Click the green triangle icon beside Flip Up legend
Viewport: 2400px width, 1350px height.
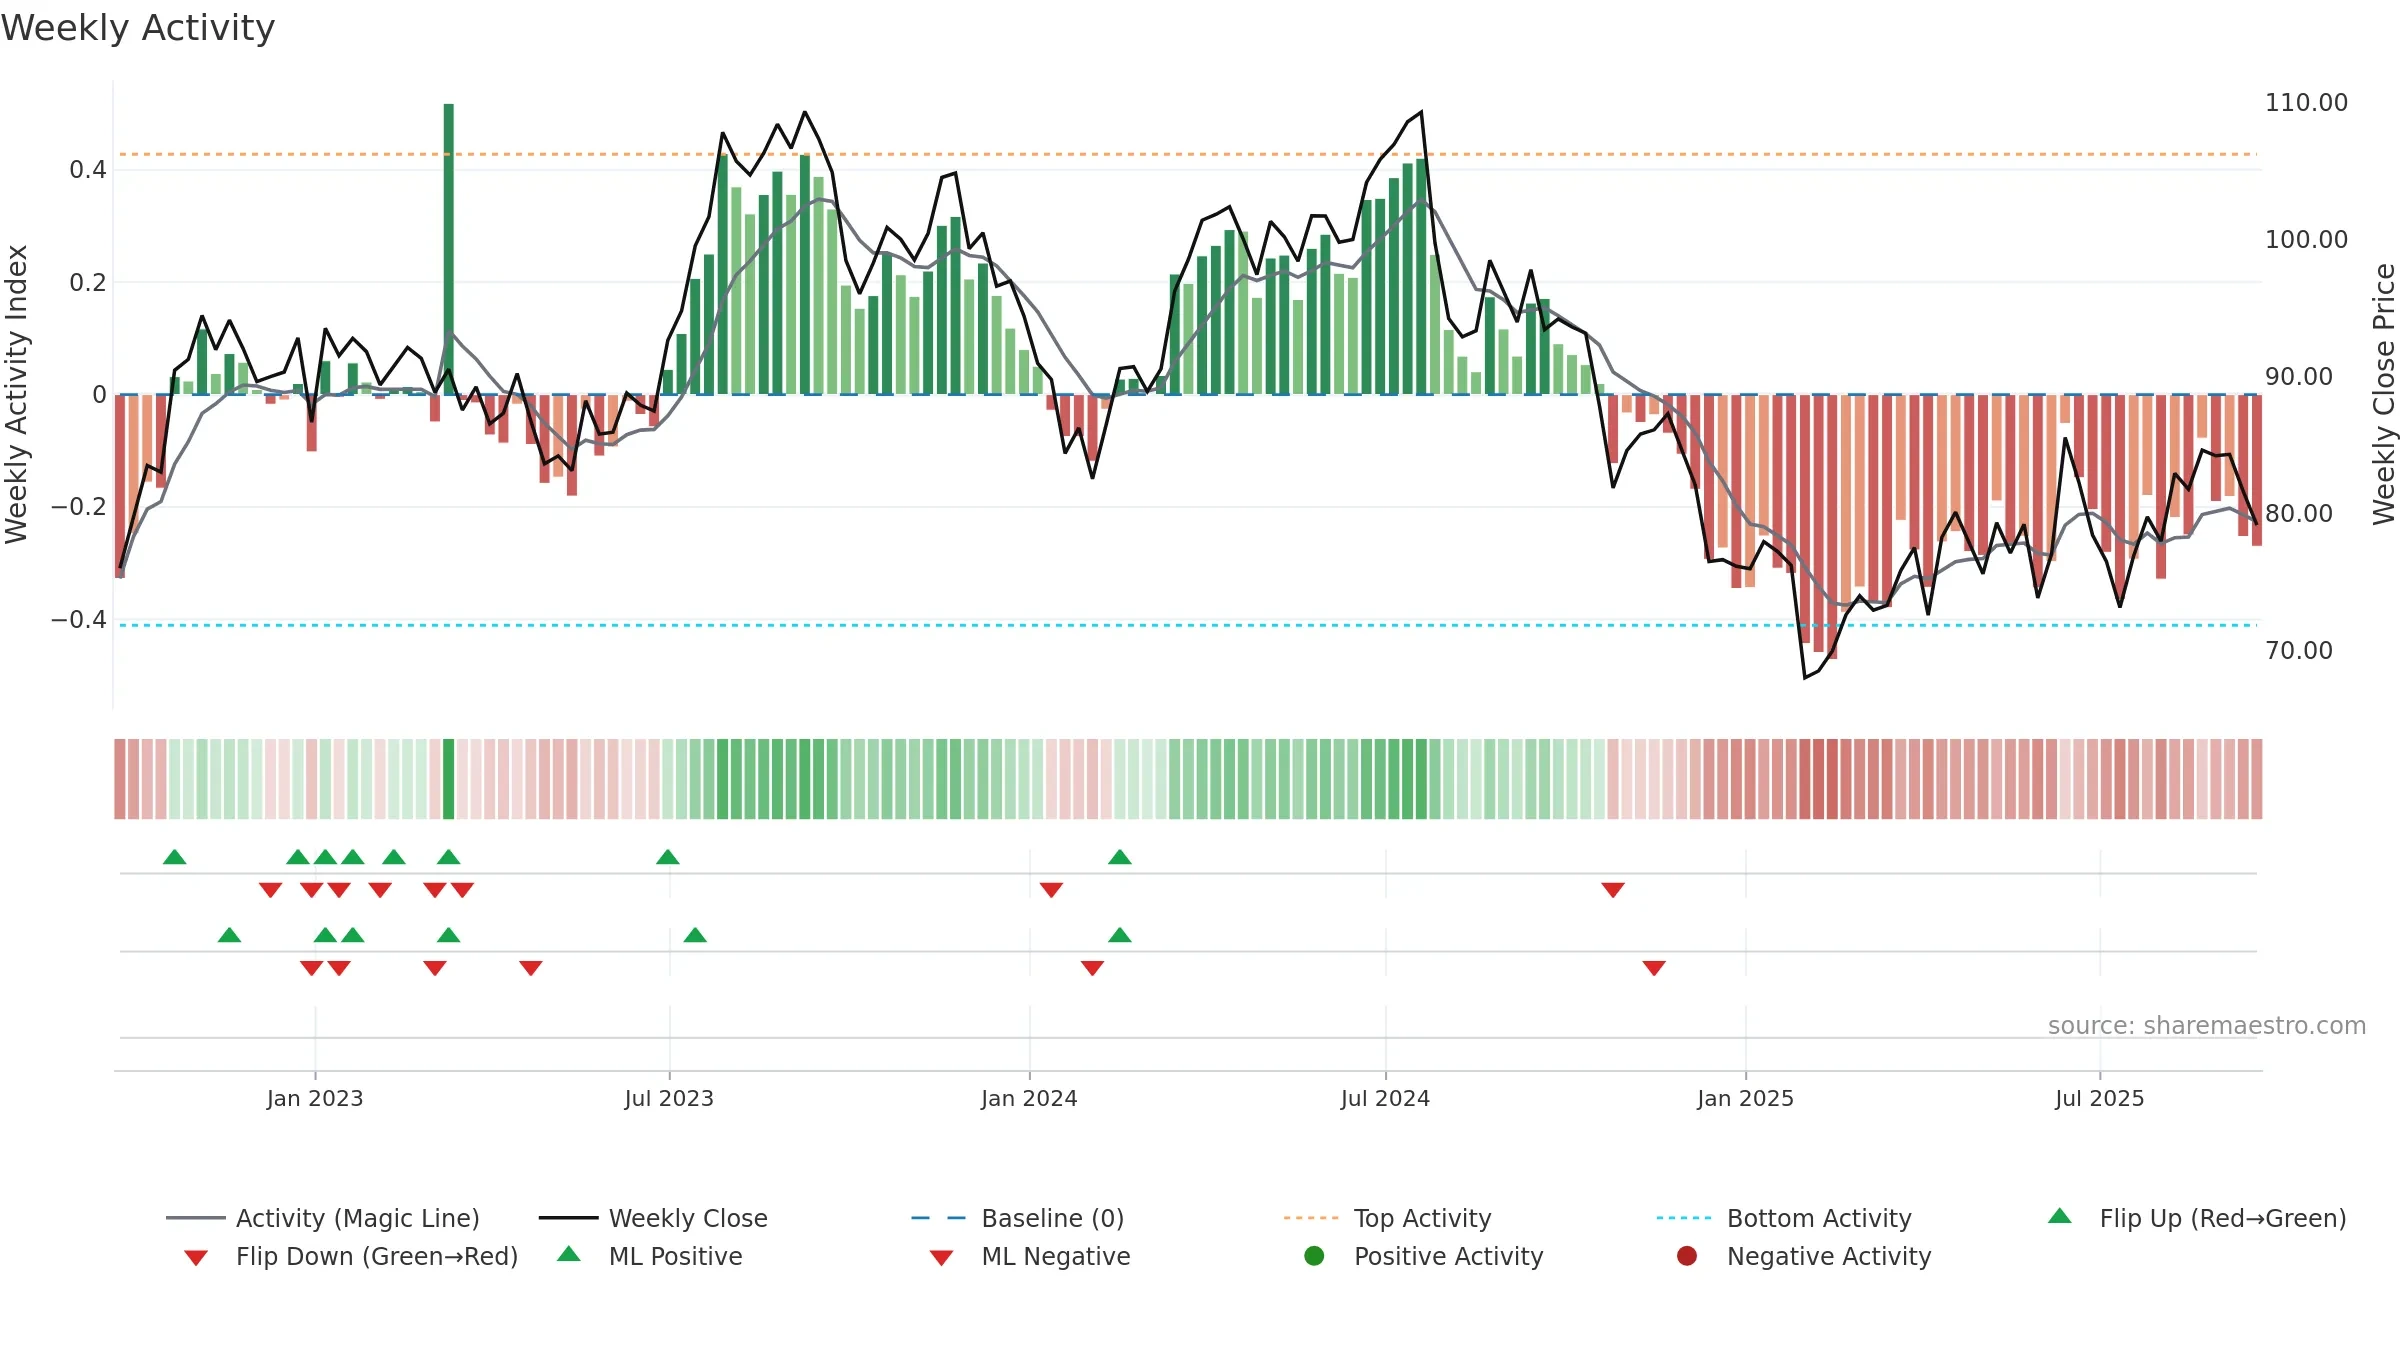pos(2060,1216)
